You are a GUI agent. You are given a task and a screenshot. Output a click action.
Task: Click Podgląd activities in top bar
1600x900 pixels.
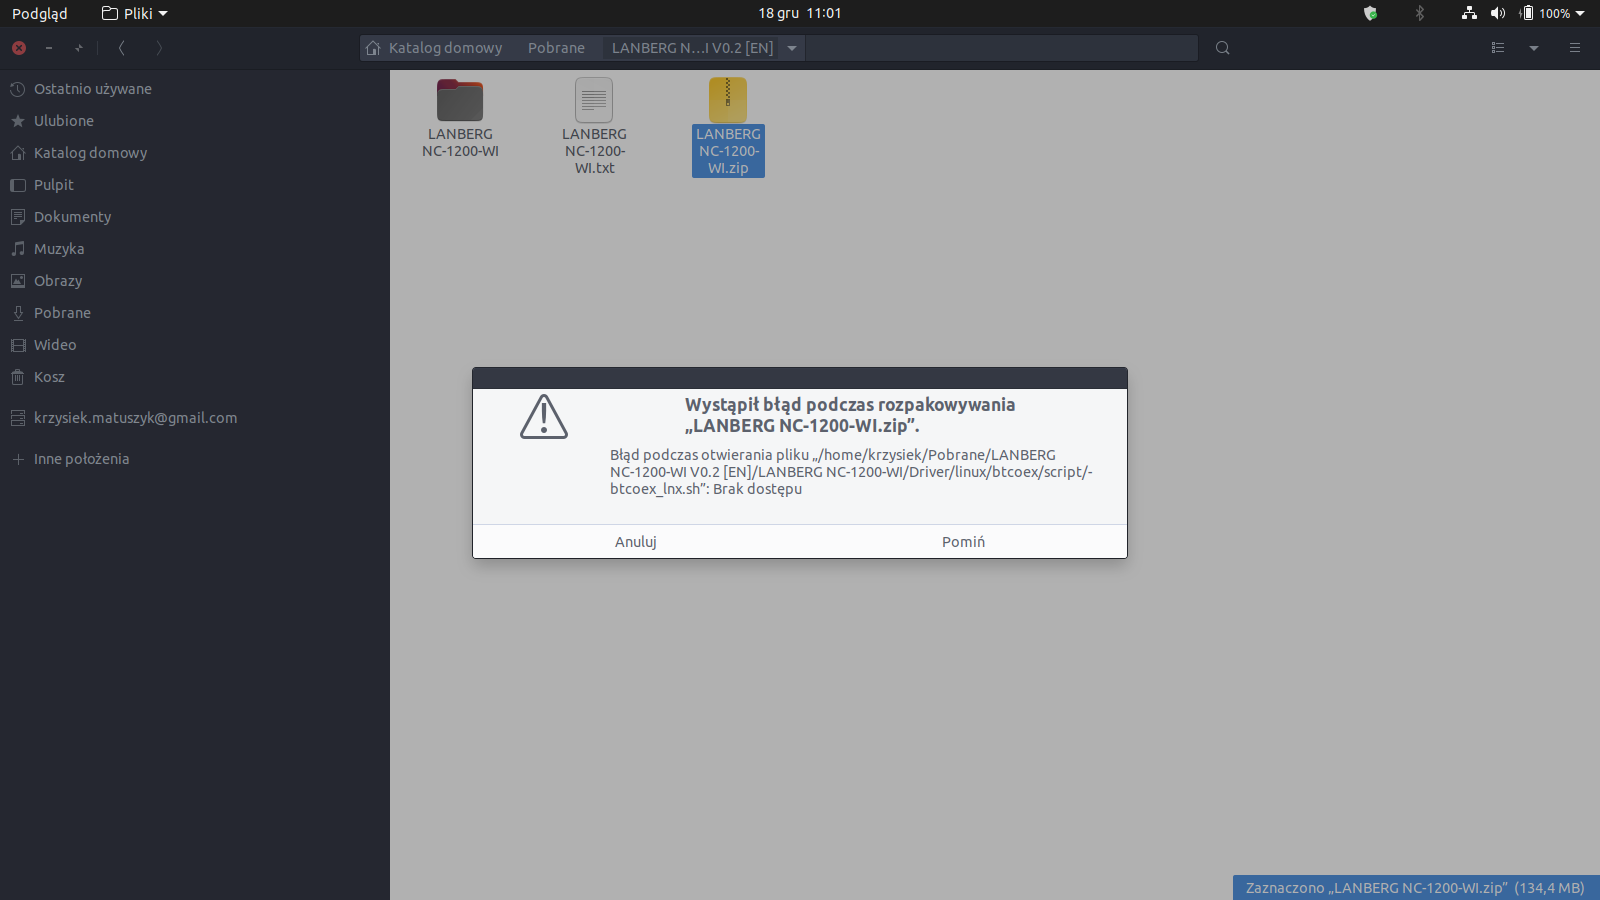(x=40, y=13)
